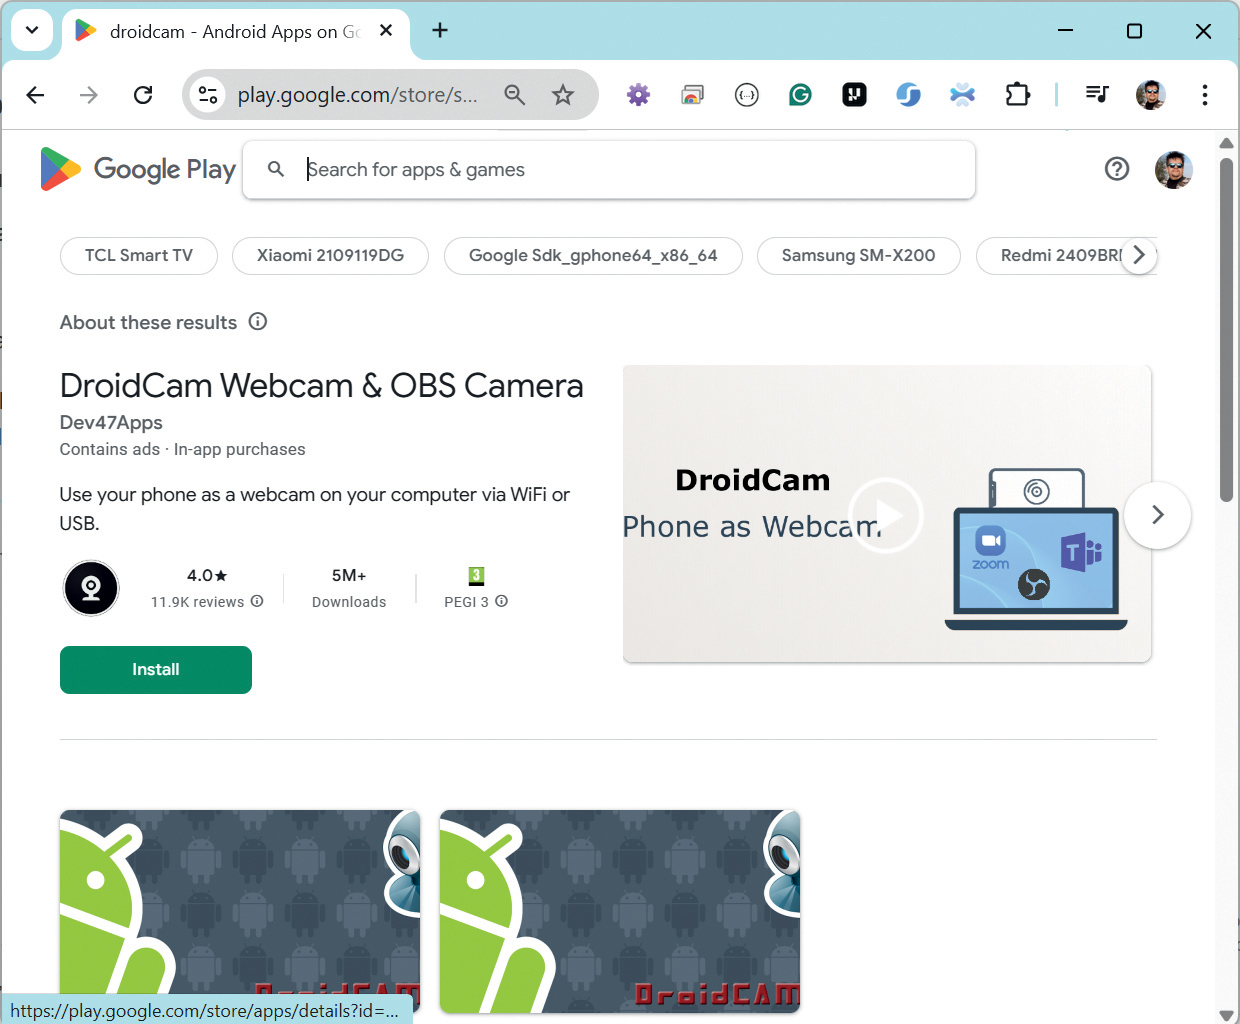Open a new browser tab
This screenshot has height=1024, width=1240.
tap(440, 31)
